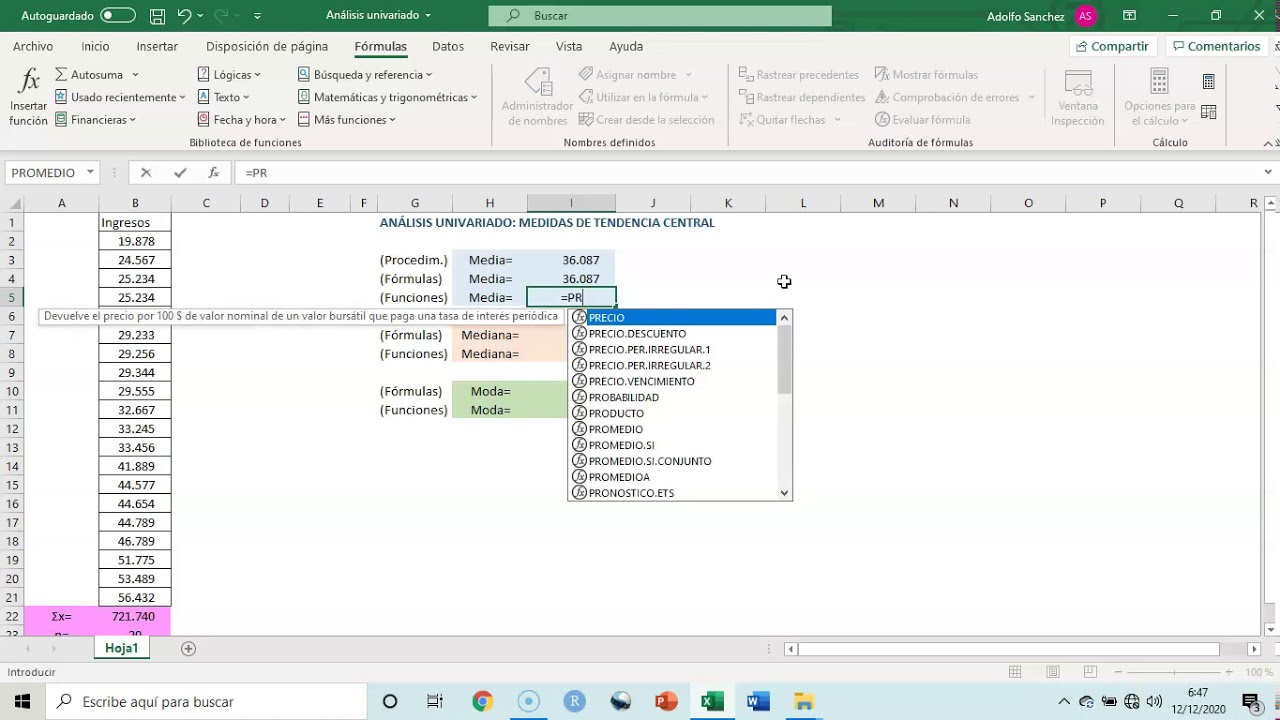Select column M header
The width and height of the screenshot is (1280, 720).
[x=878, y=203]
